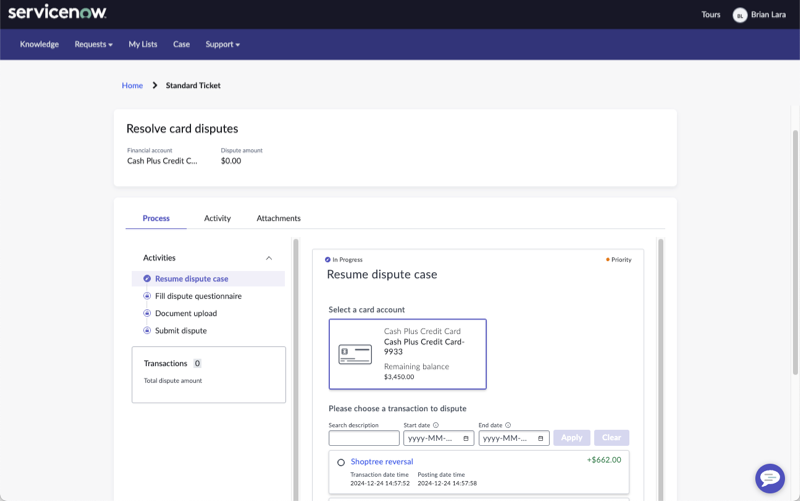Go to Home breadcrumb link
800x501 pixels.
(x=132, y=85)
